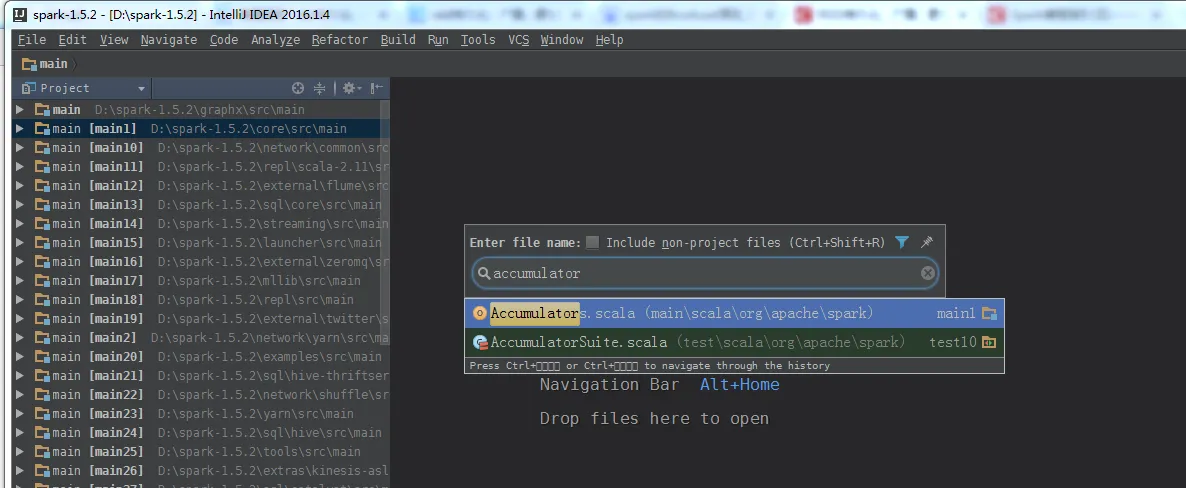Open the Project view dropdown

[x=141, y=89]
